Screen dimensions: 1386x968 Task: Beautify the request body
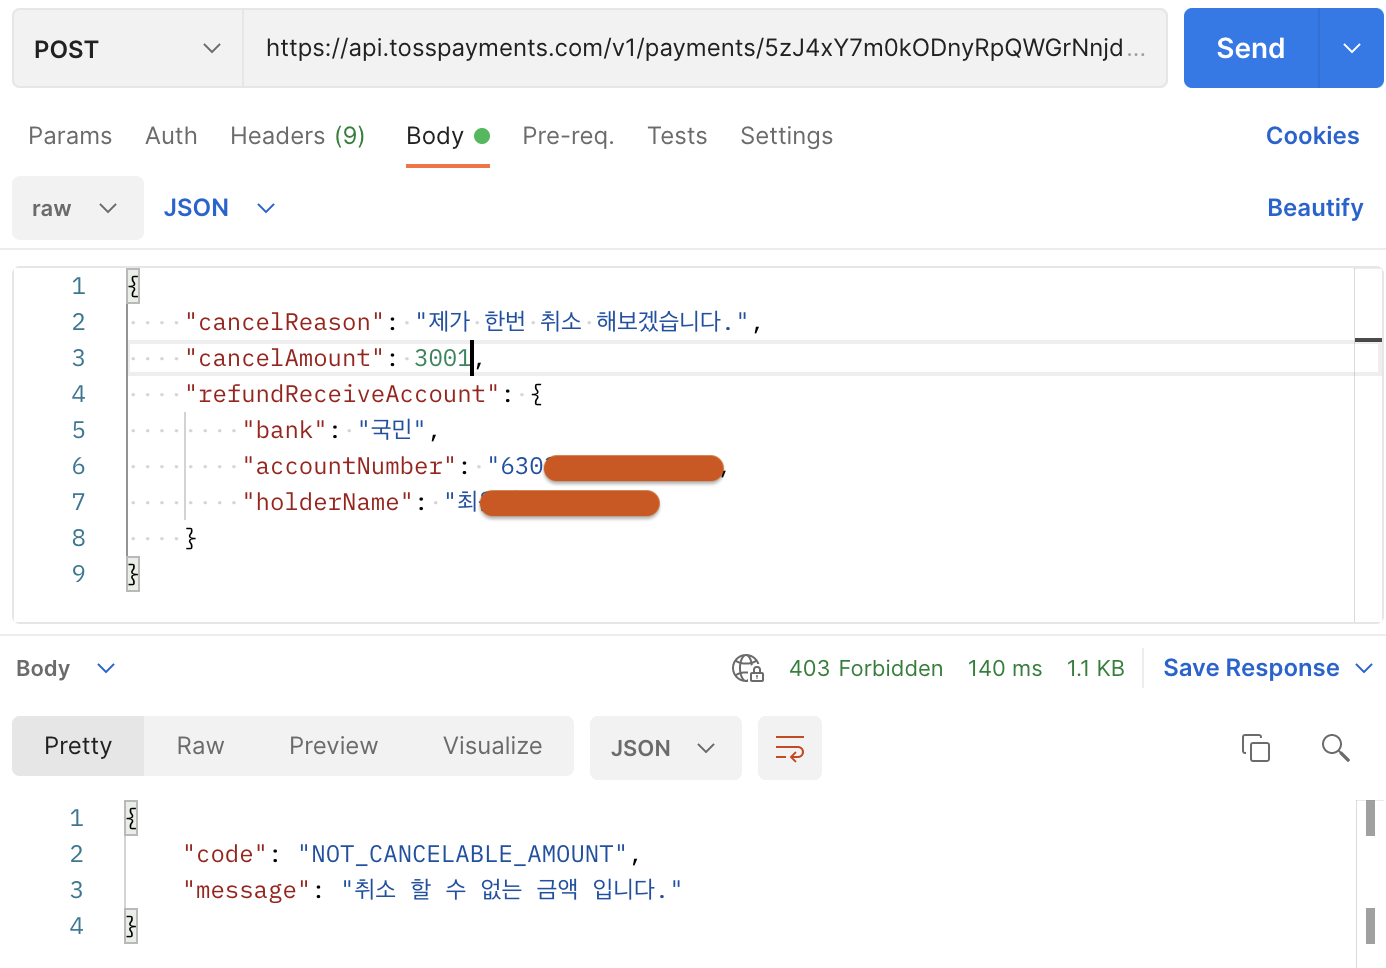click(1315, 208)
